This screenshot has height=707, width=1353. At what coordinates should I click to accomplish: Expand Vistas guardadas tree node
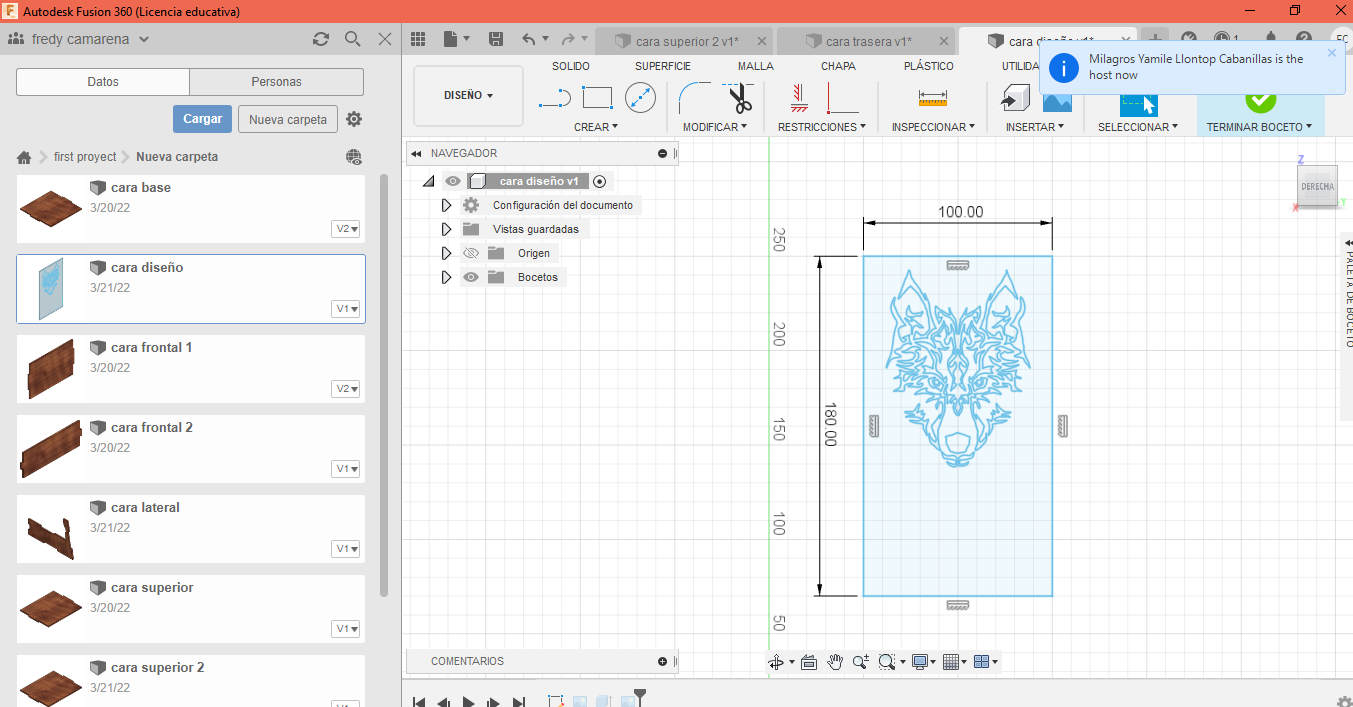[446, 229]
